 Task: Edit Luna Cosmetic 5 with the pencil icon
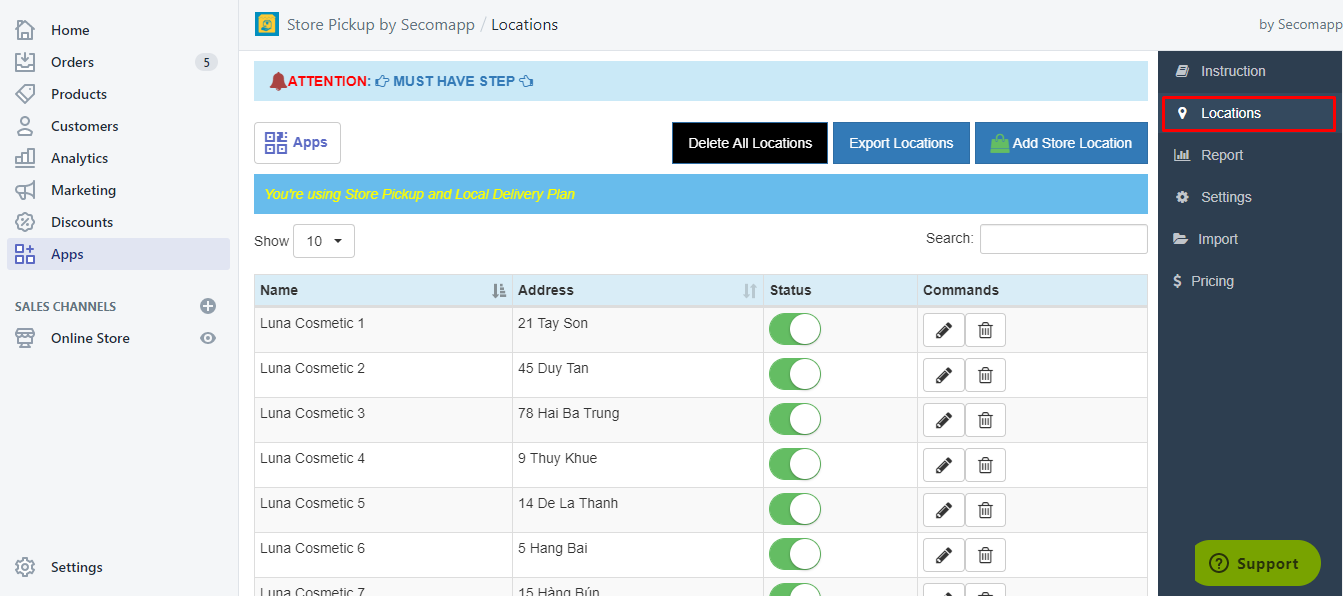point(944,510)
